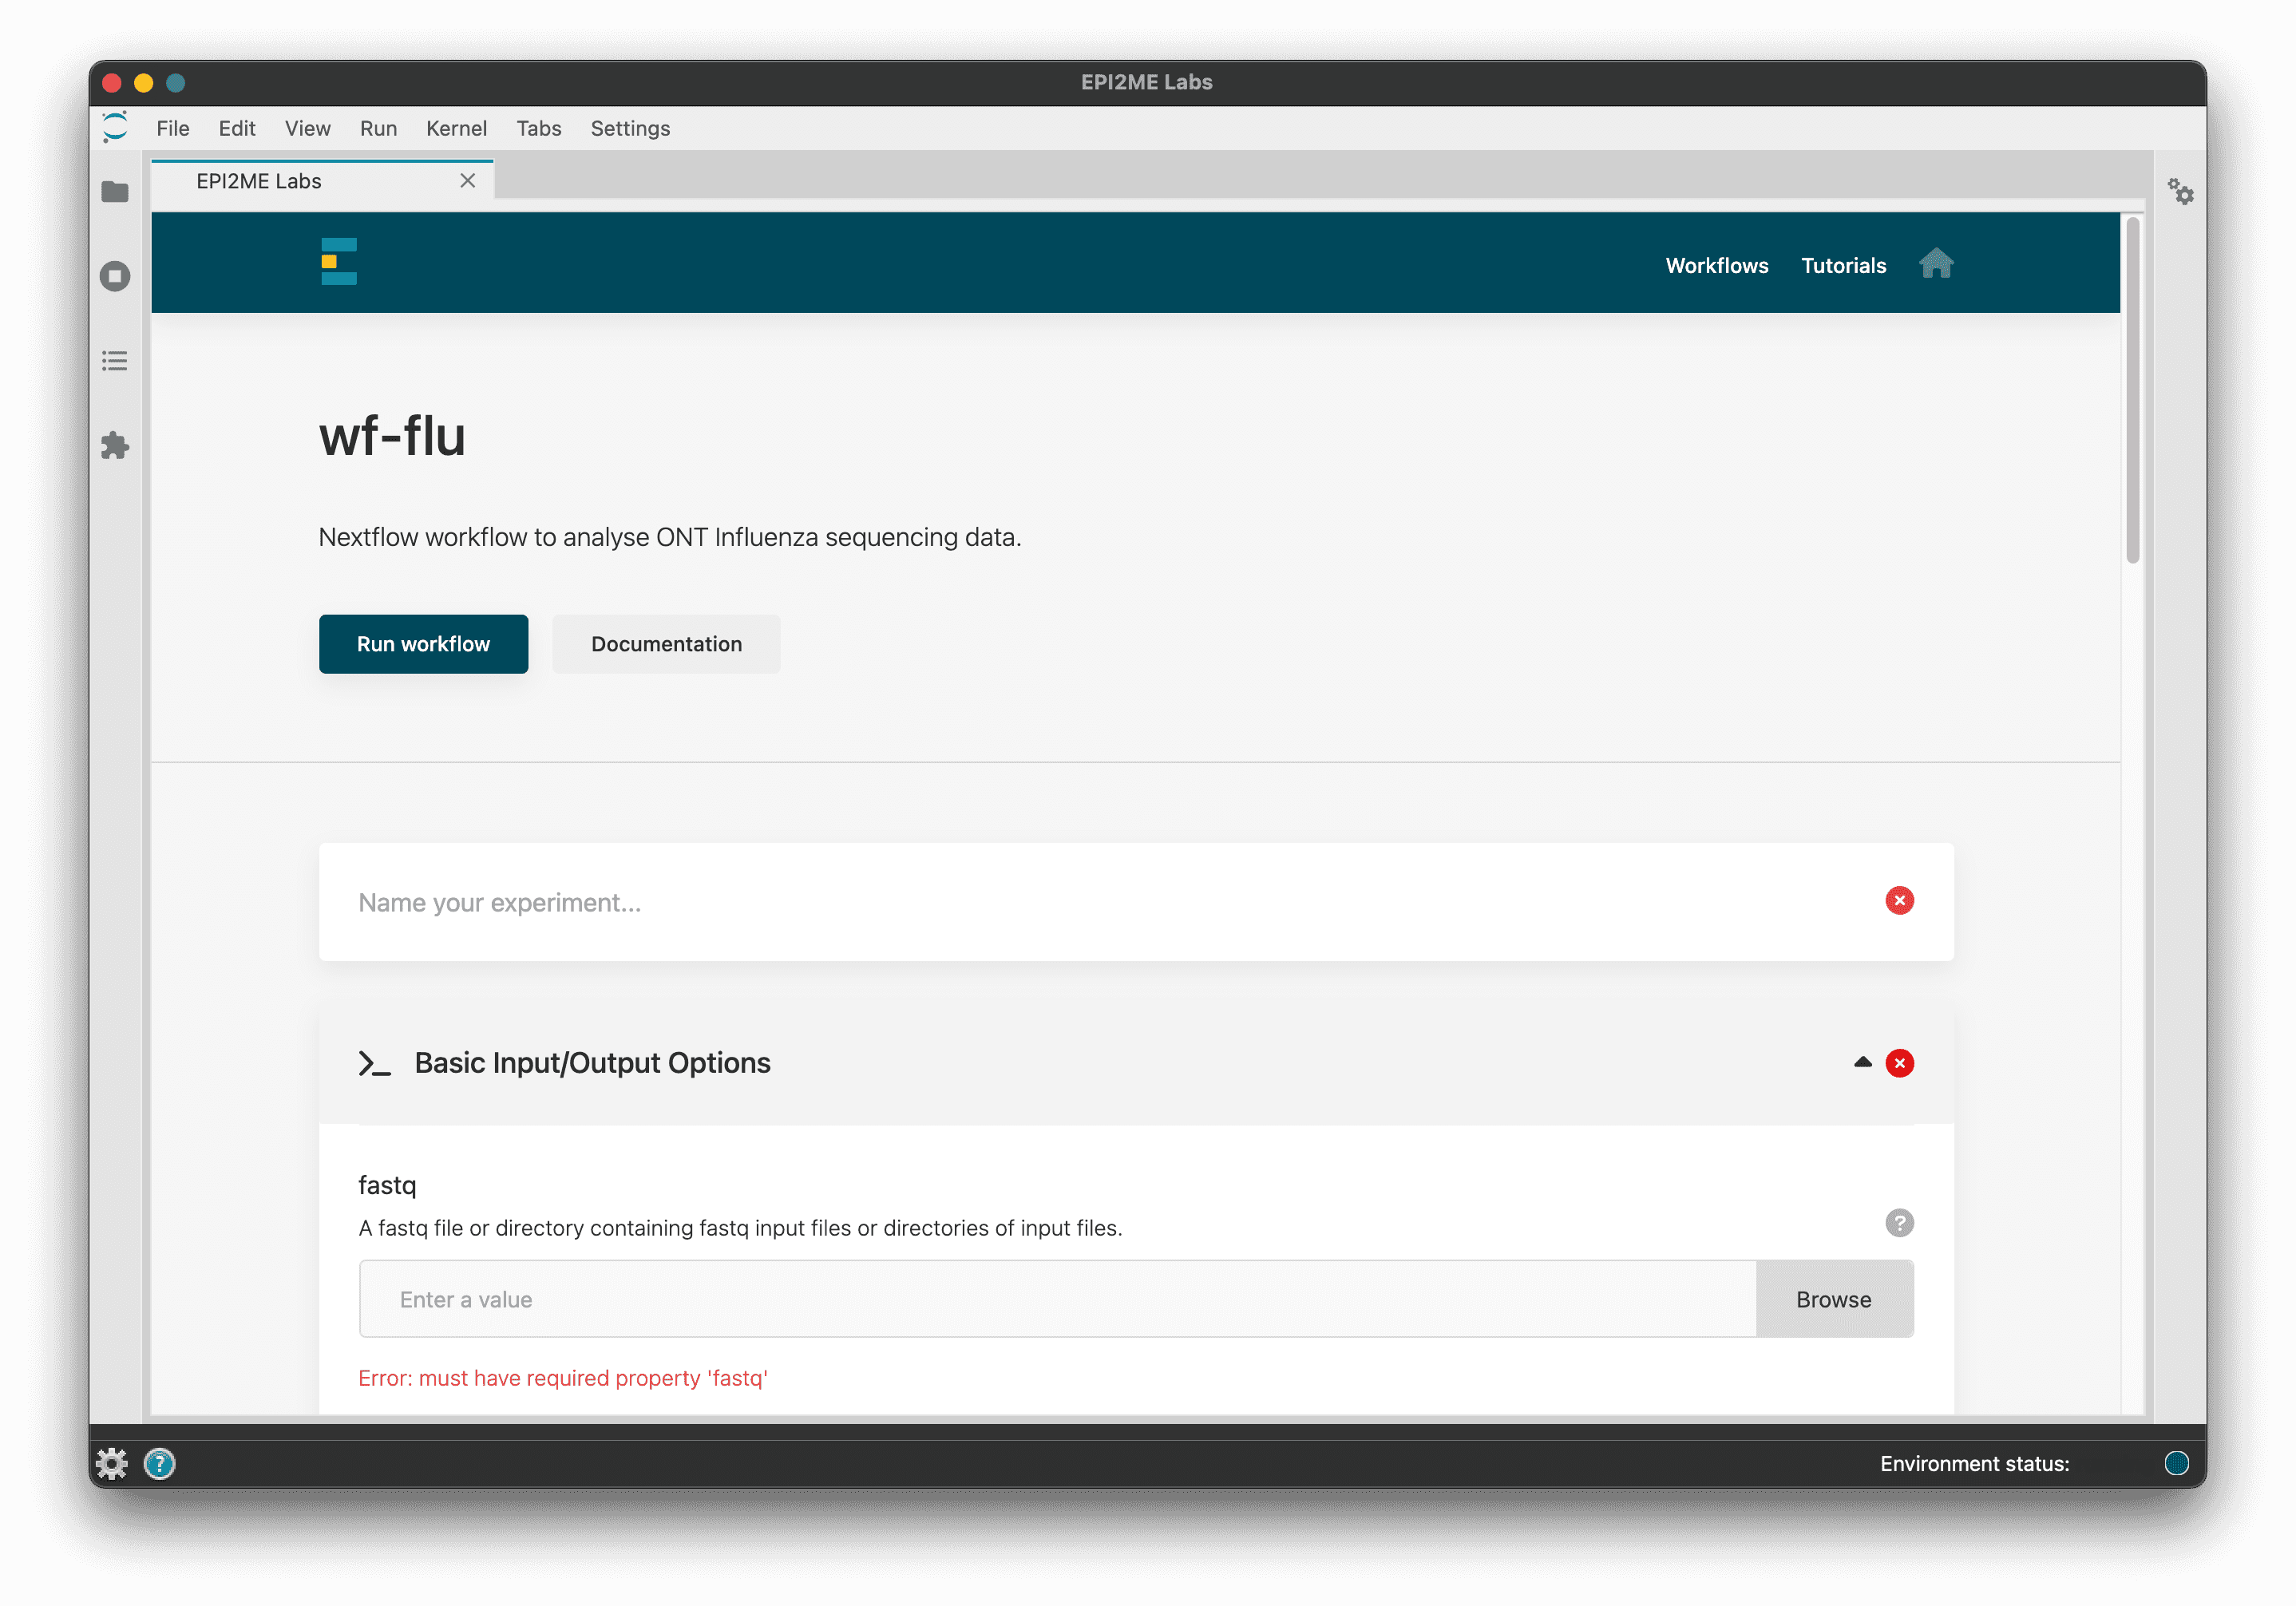This screenshot has width=2296, height=1606.
Task: Clear the experiment name with the red x
Action: [x=1899, y=901]
